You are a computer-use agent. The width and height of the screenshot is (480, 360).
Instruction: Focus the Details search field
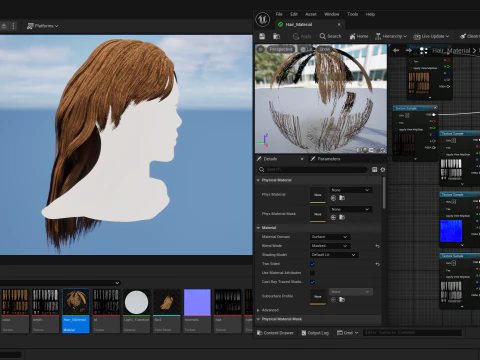click(312, 169)
